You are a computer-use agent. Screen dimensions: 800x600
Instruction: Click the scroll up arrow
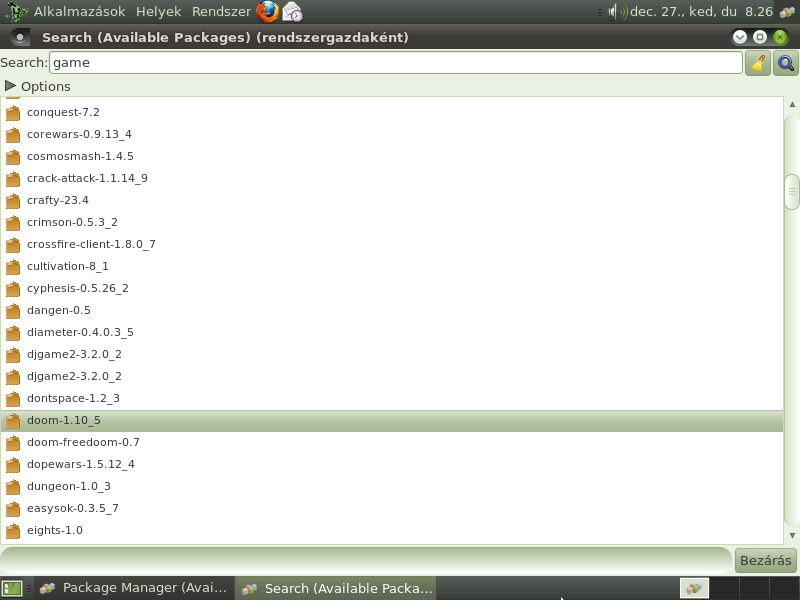[792, 104]
